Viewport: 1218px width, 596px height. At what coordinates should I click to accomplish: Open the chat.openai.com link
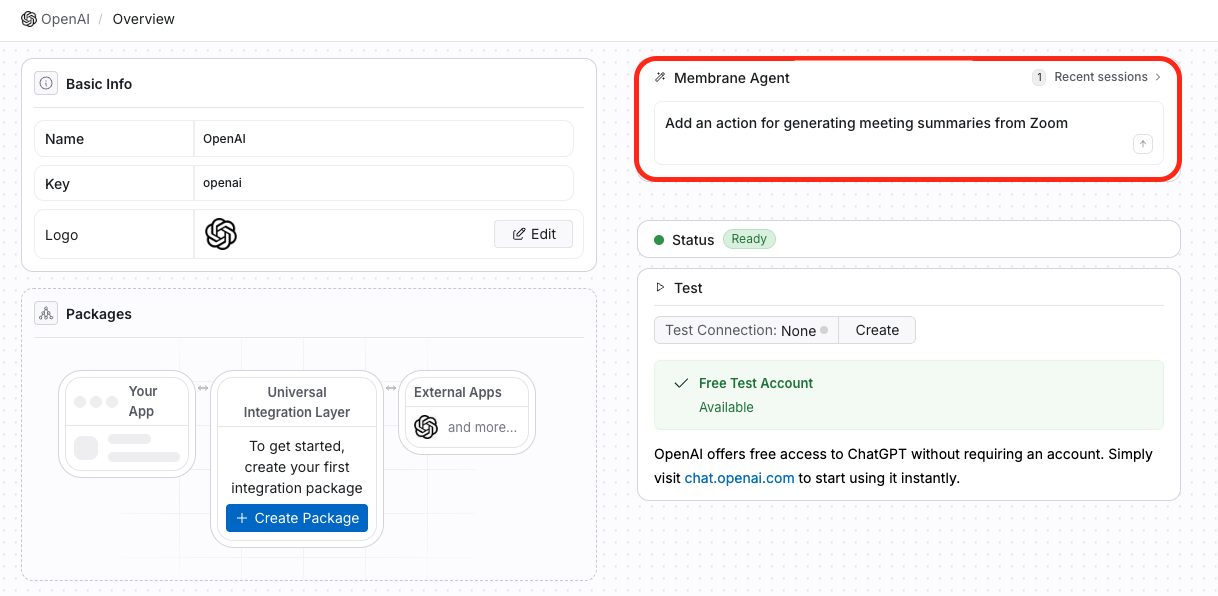(x=739, y=478)
